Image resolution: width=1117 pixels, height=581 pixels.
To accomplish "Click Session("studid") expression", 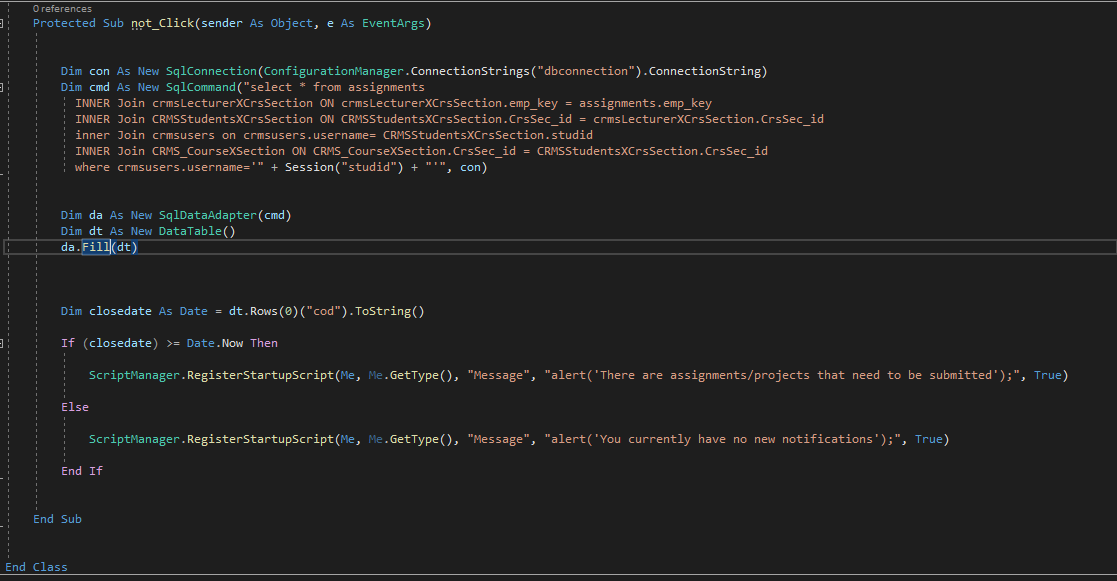I will point(344,167).
